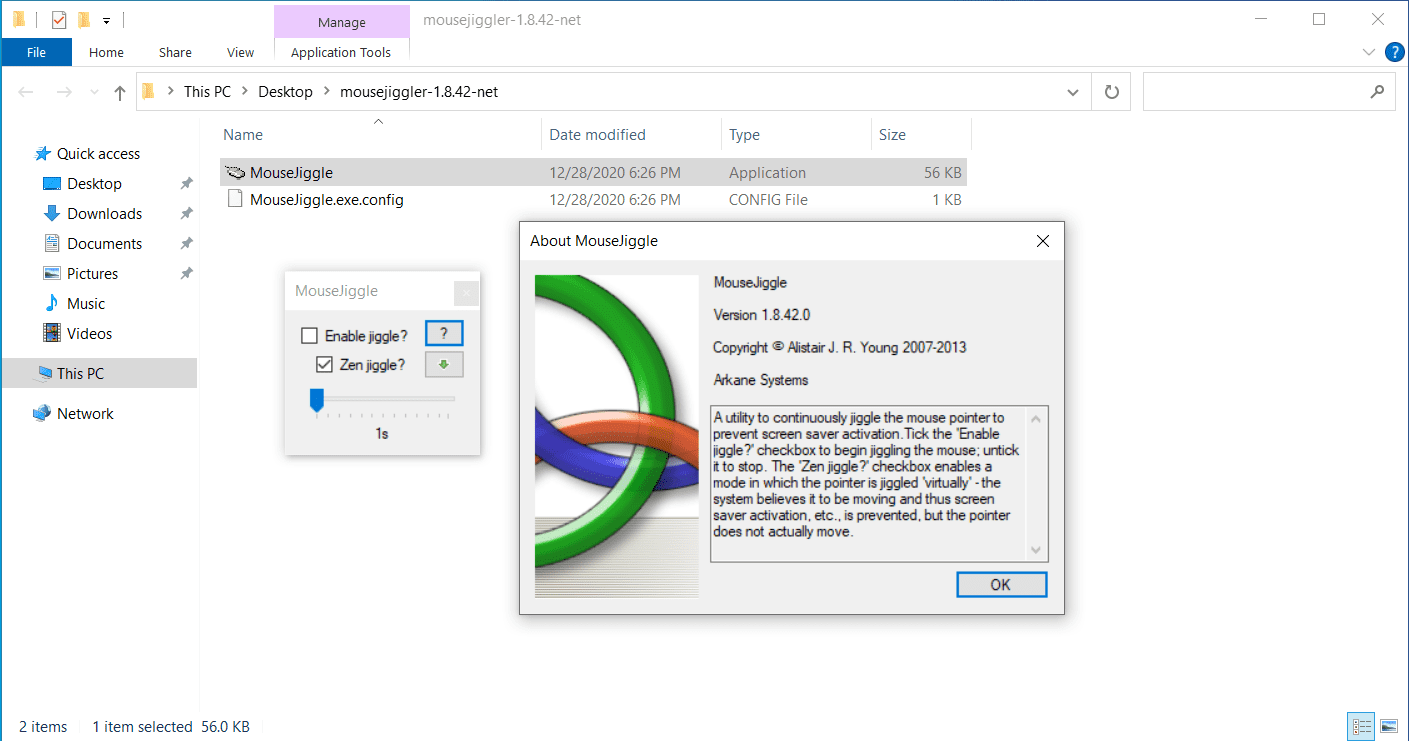Click the folder icon in the address bar
1409x741 pixels.
(149, 92)
